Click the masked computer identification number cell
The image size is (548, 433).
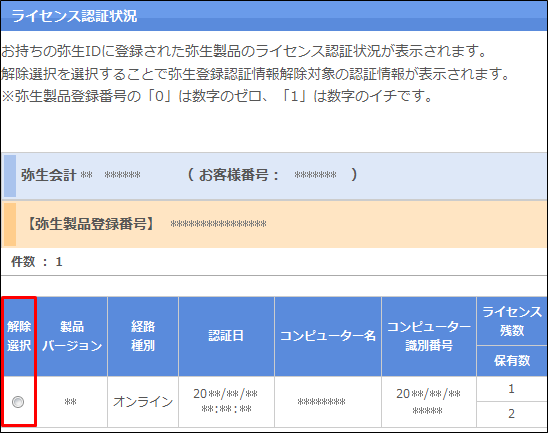[x=428, y=402]
